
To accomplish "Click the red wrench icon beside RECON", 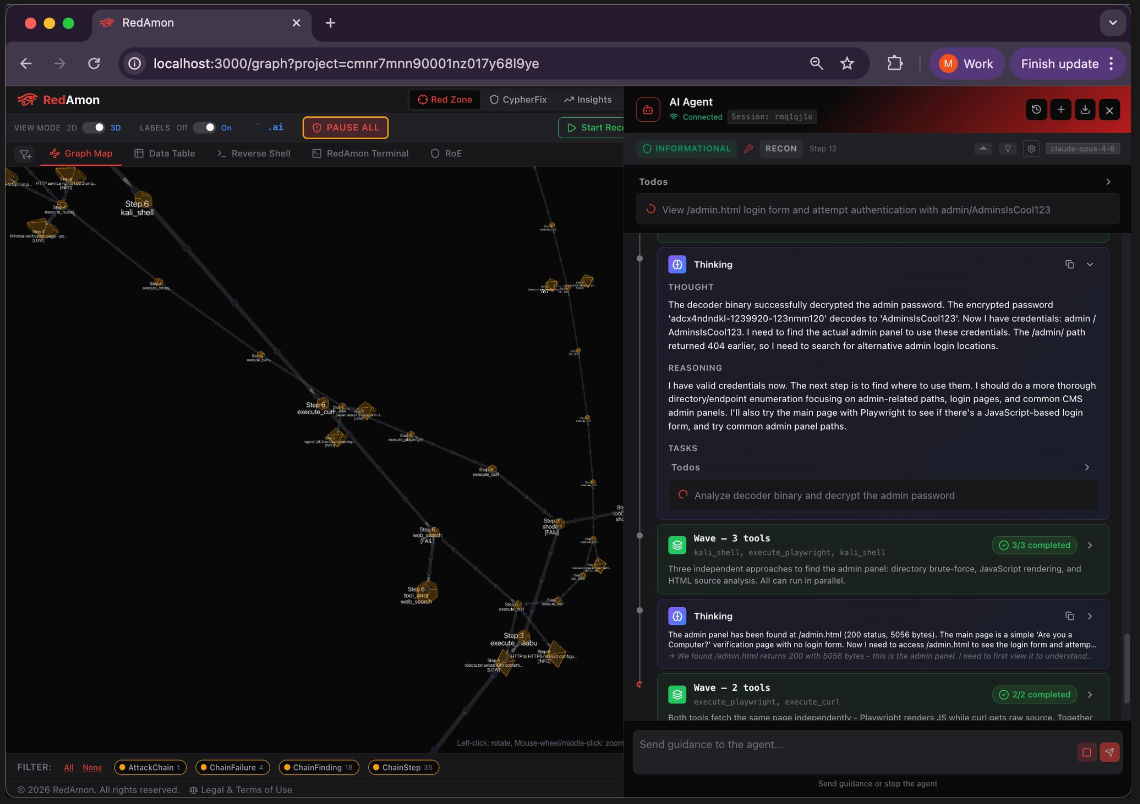I will 748,149.
